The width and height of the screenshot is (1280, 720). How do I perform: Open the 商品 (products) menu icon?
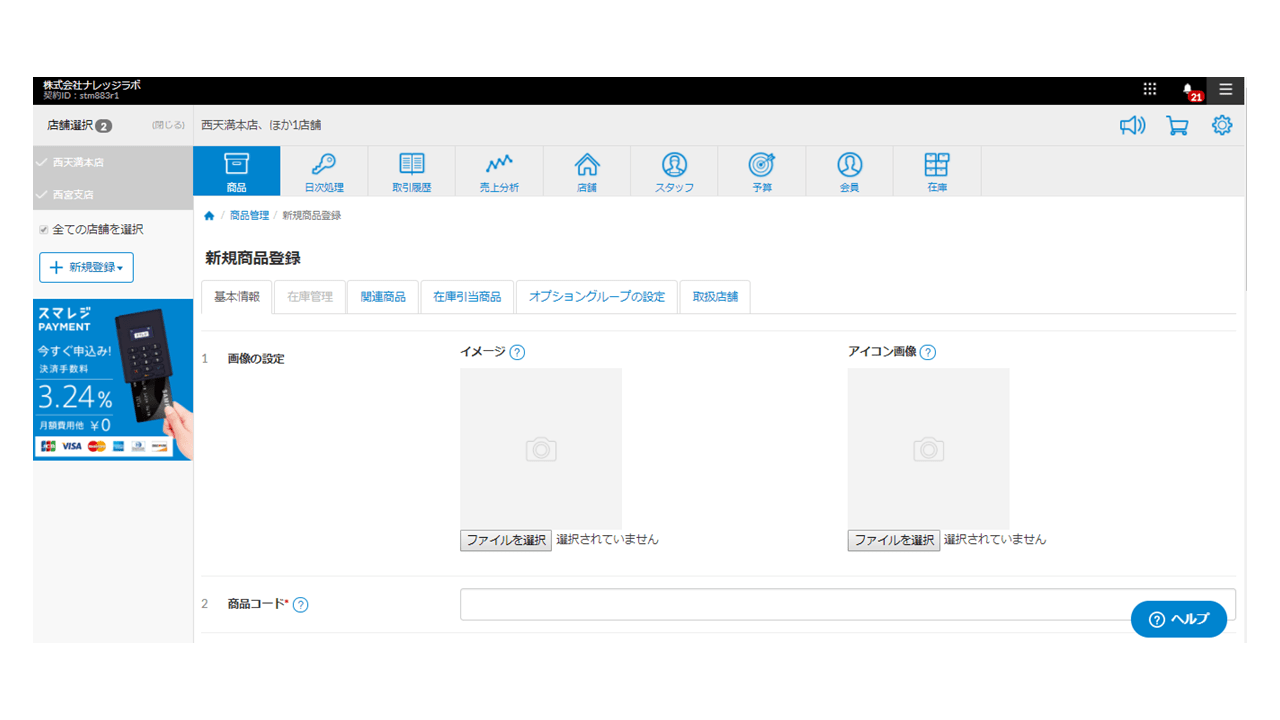(237, 171)
